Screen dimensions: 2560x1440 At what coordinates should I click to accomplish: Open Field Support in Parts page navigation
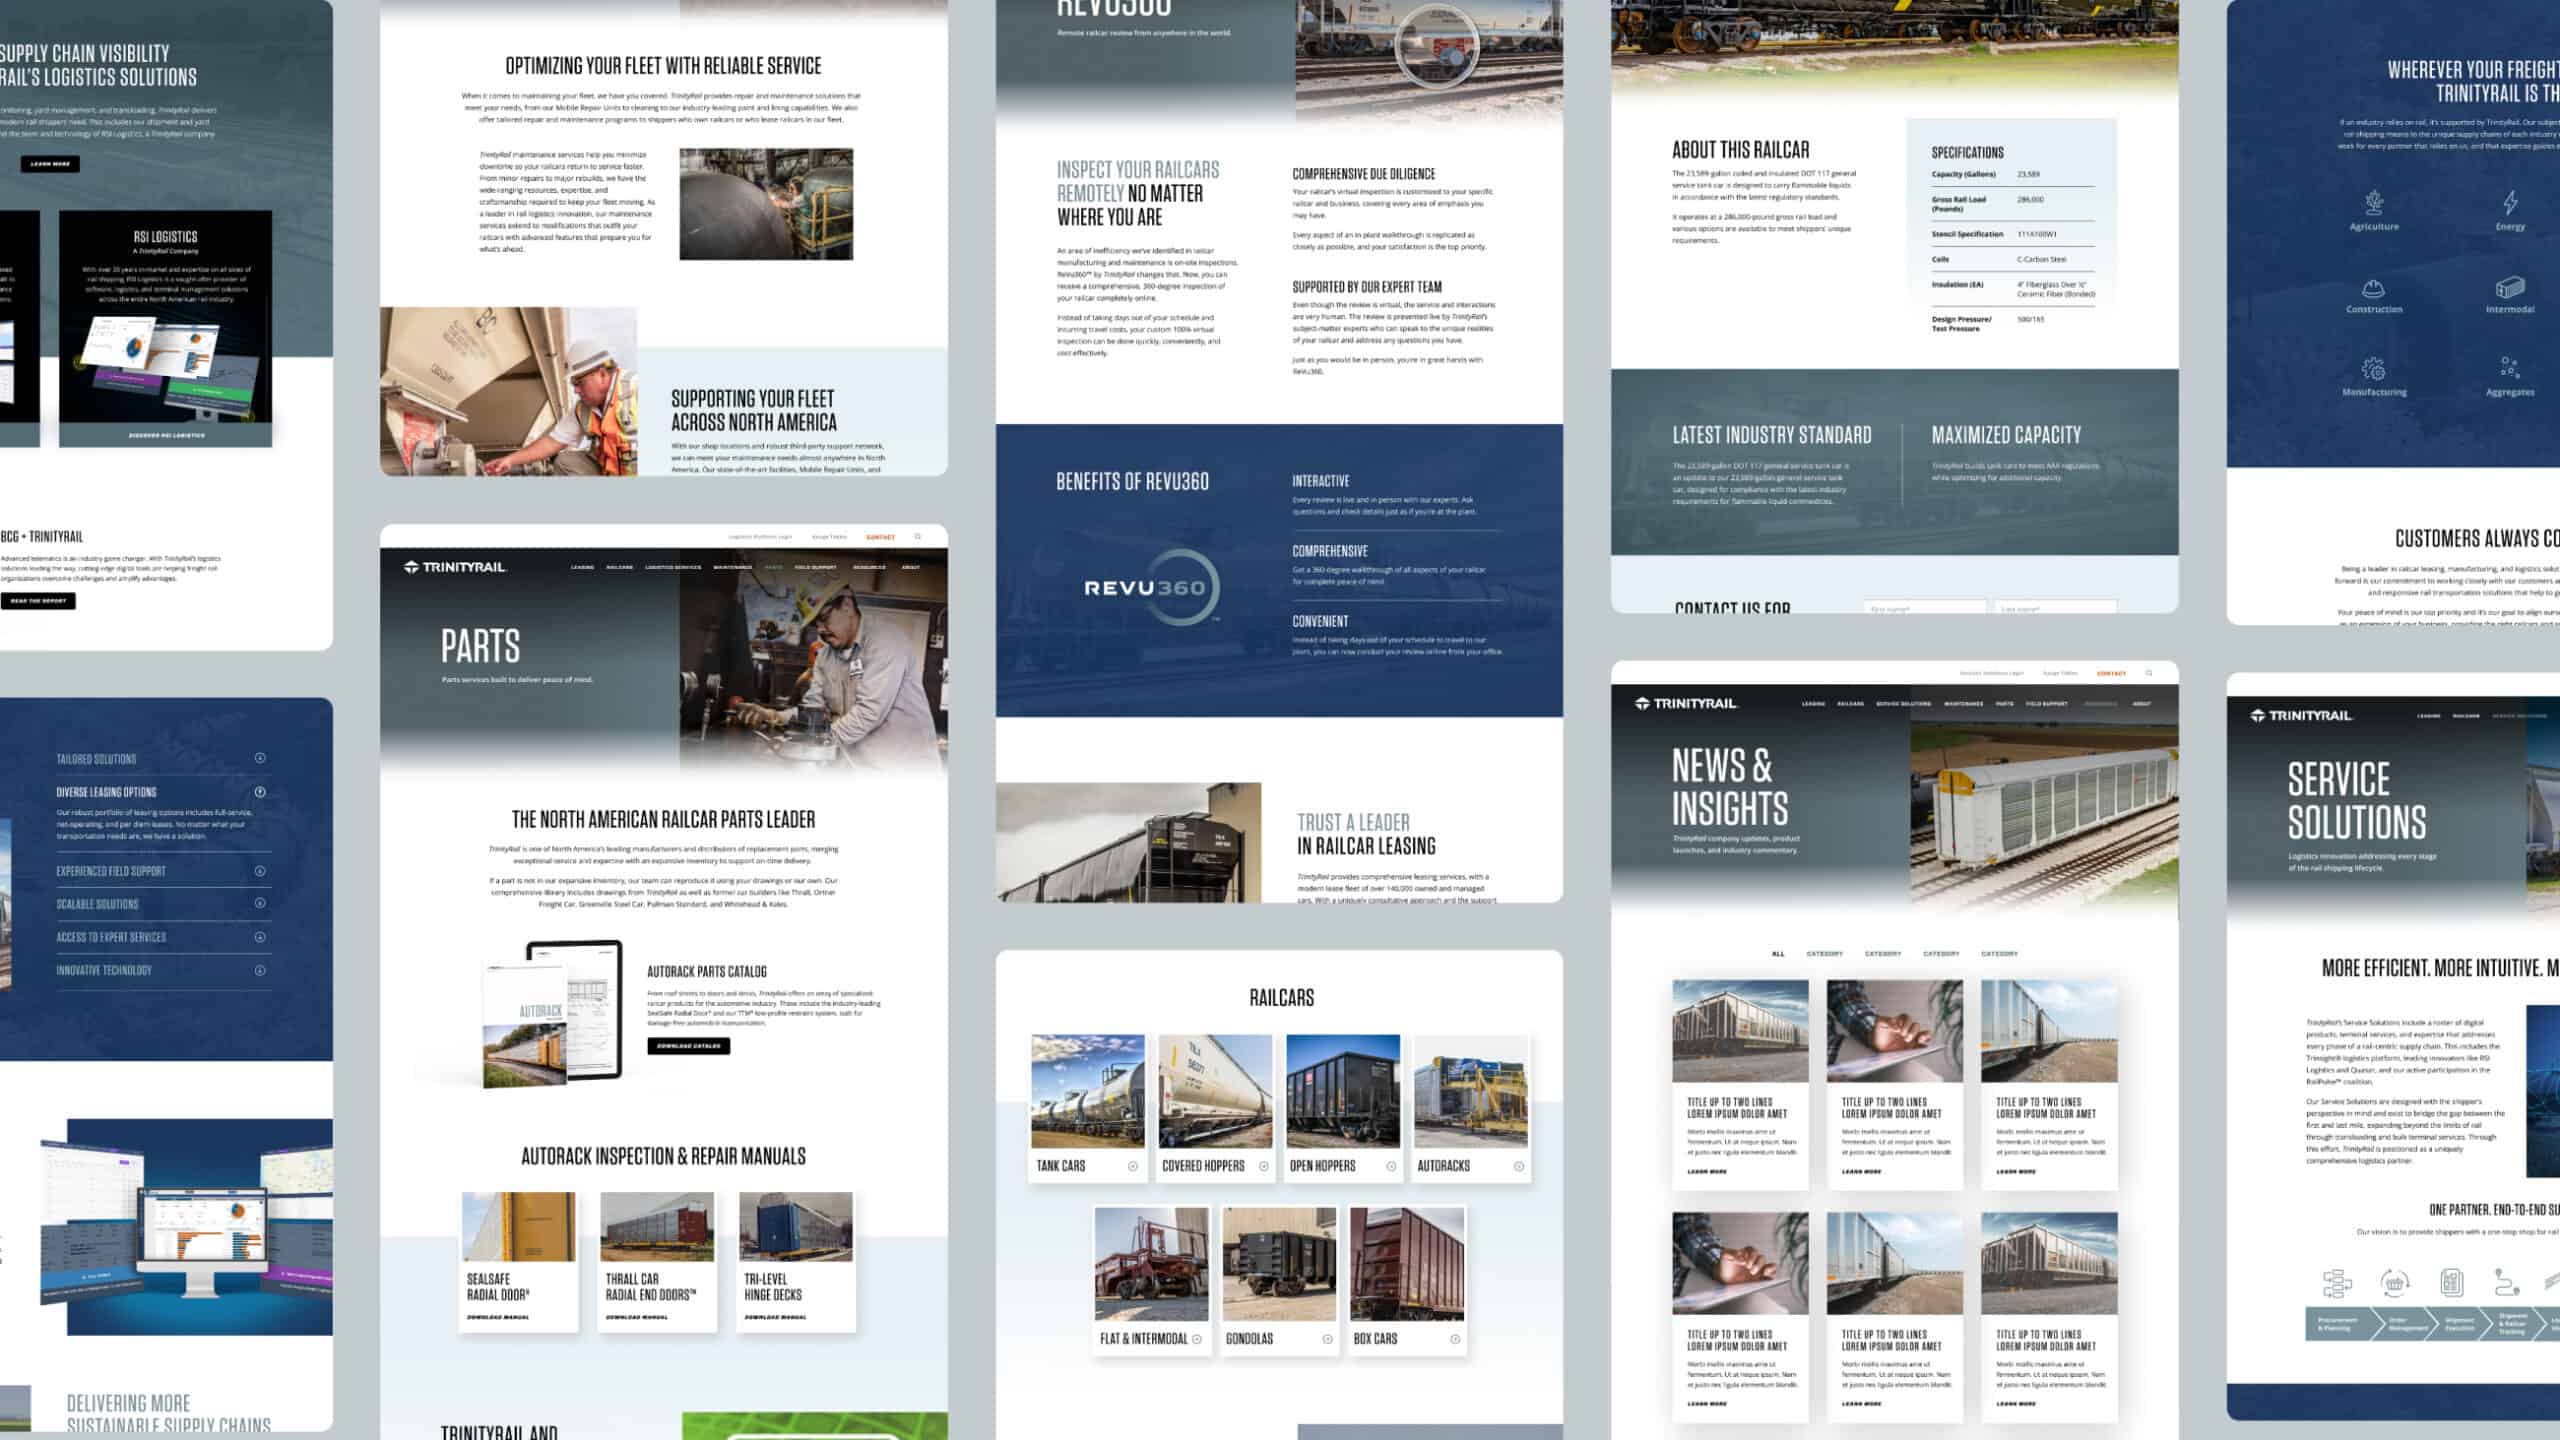(x=816, y=567)
